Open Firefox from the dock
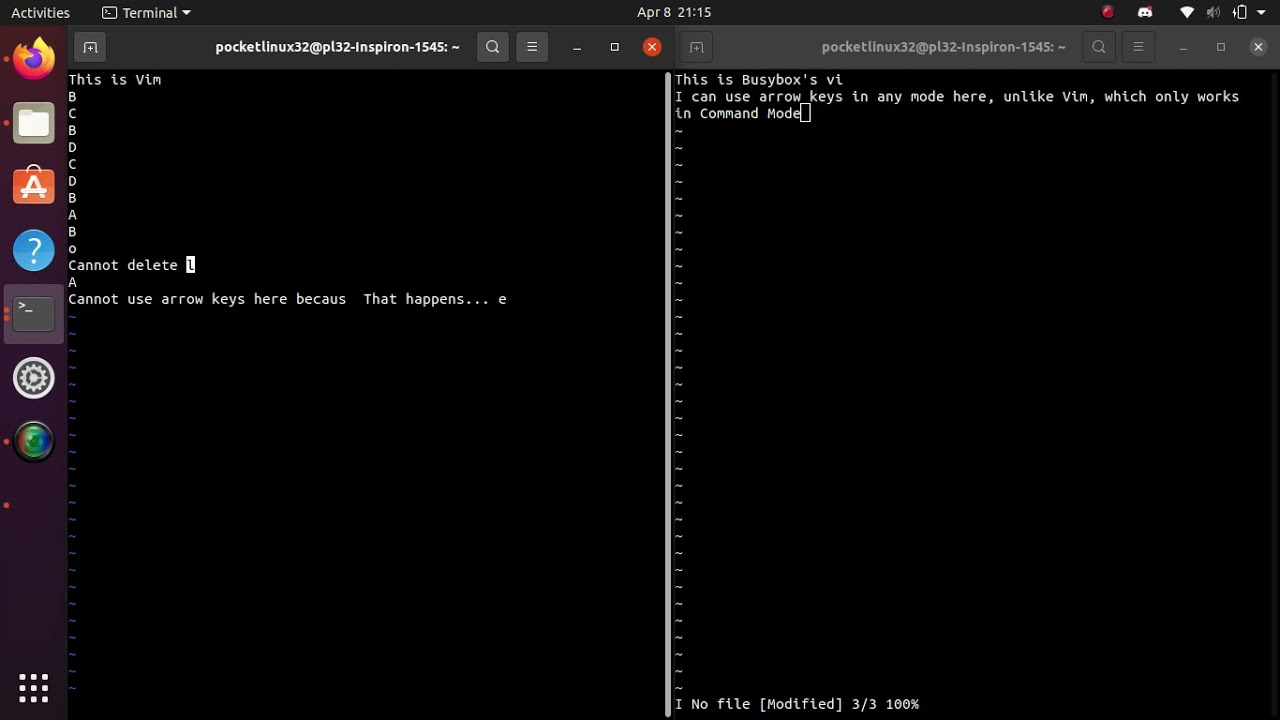The height and width of the screenshot is (720, 1280). click(x=34, y=58)
